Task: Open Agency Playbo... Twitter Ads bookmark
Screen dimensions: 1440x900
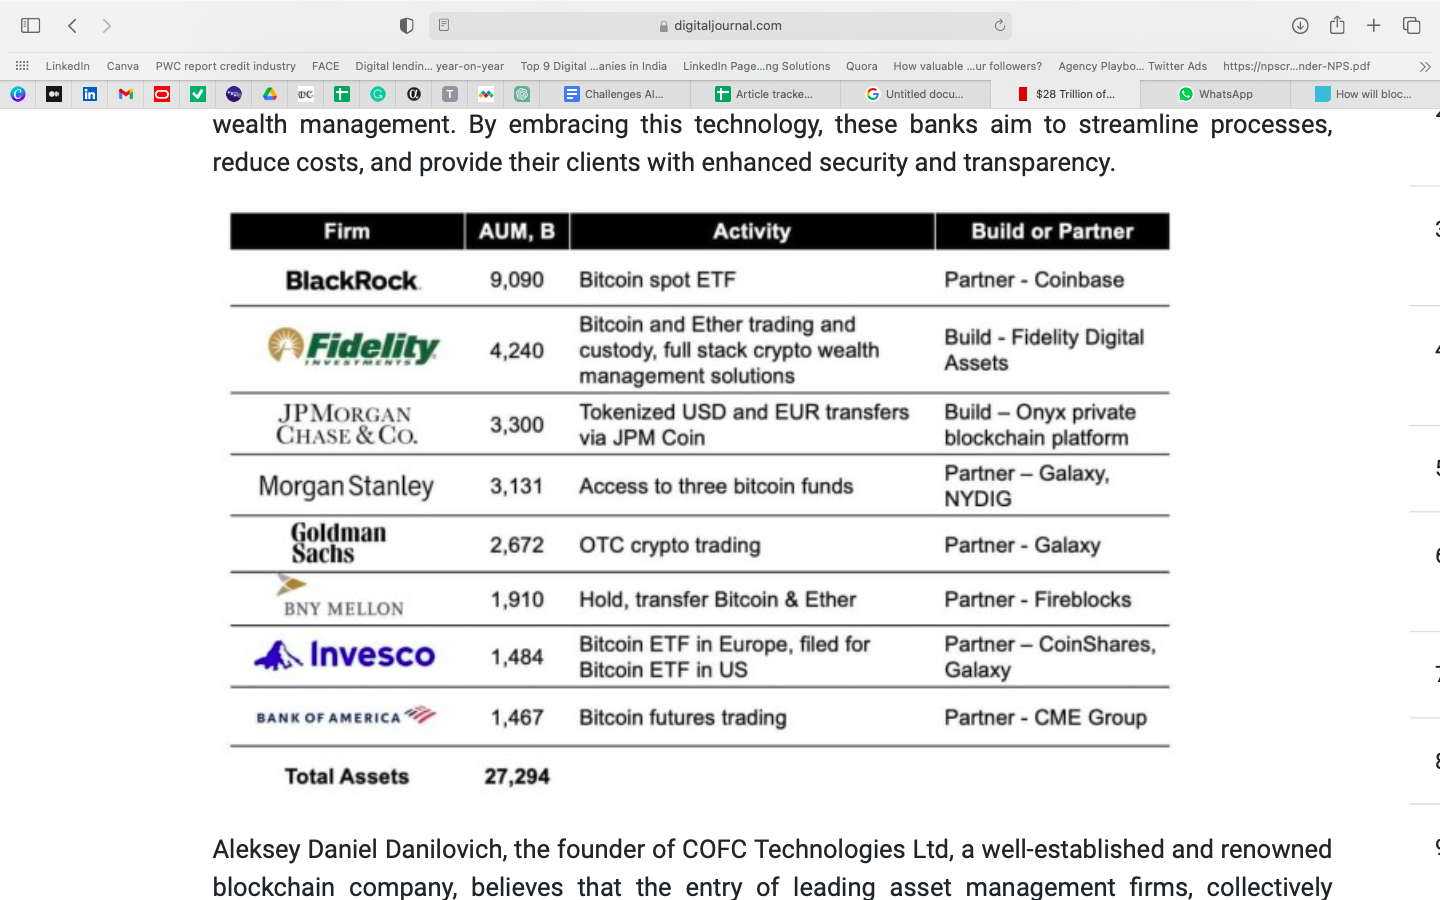Action: click(1133, 66)
